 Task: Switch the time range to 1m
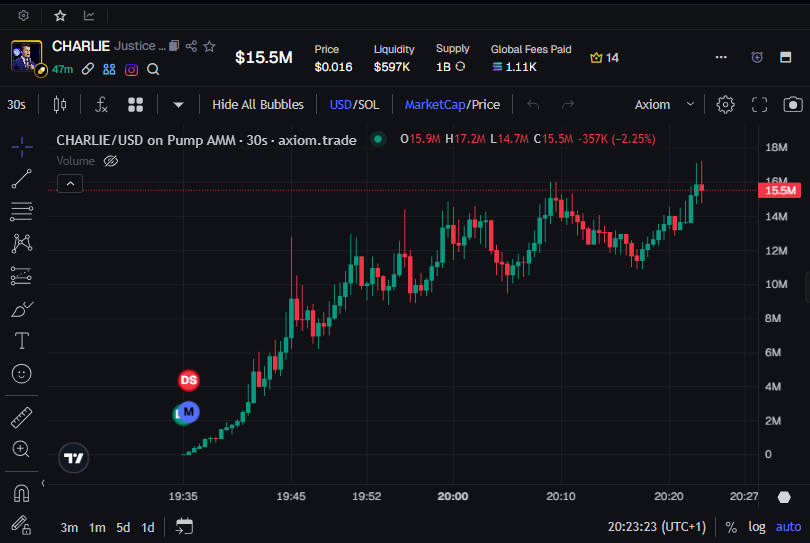pos(97,527)
